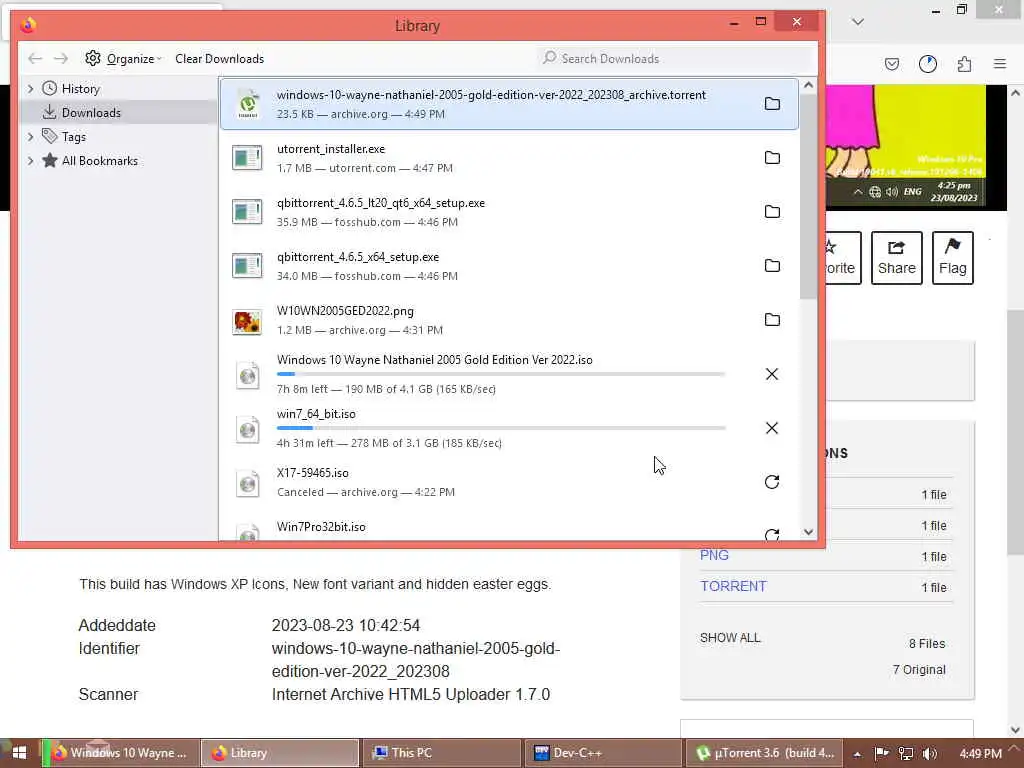Open the Firefox hamburger application menu
This screenshot has width=1024, height=768.
(x=1000, y=64)
